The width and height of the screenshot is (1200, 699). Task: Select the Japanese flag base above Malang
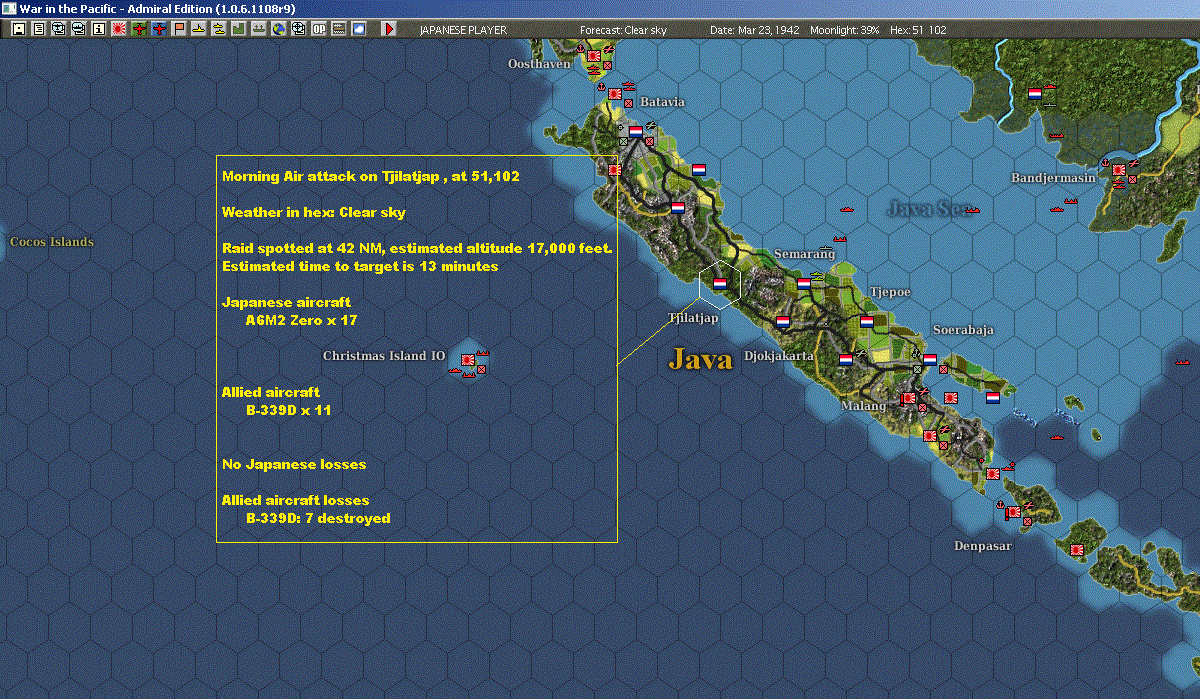[x=908, y=398]
